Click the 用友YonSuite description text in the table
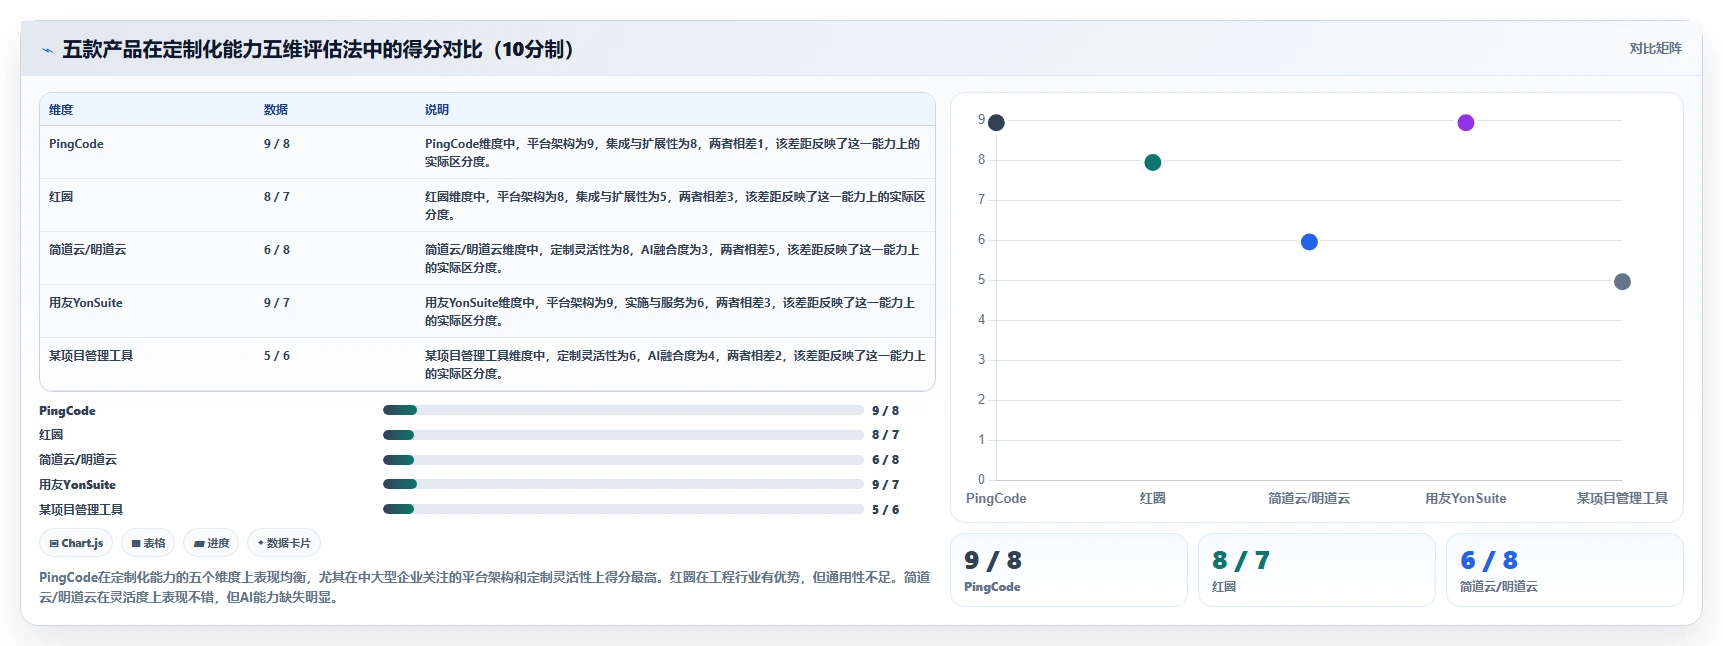Screen dimensions: 1723x646 coord(670,312)
